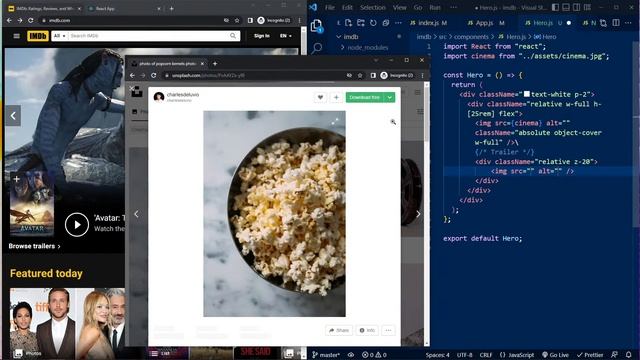Open Chrome menu in Unsplash window
The width and height of the screenshot is (640, 360).
[x=422, y=76]
